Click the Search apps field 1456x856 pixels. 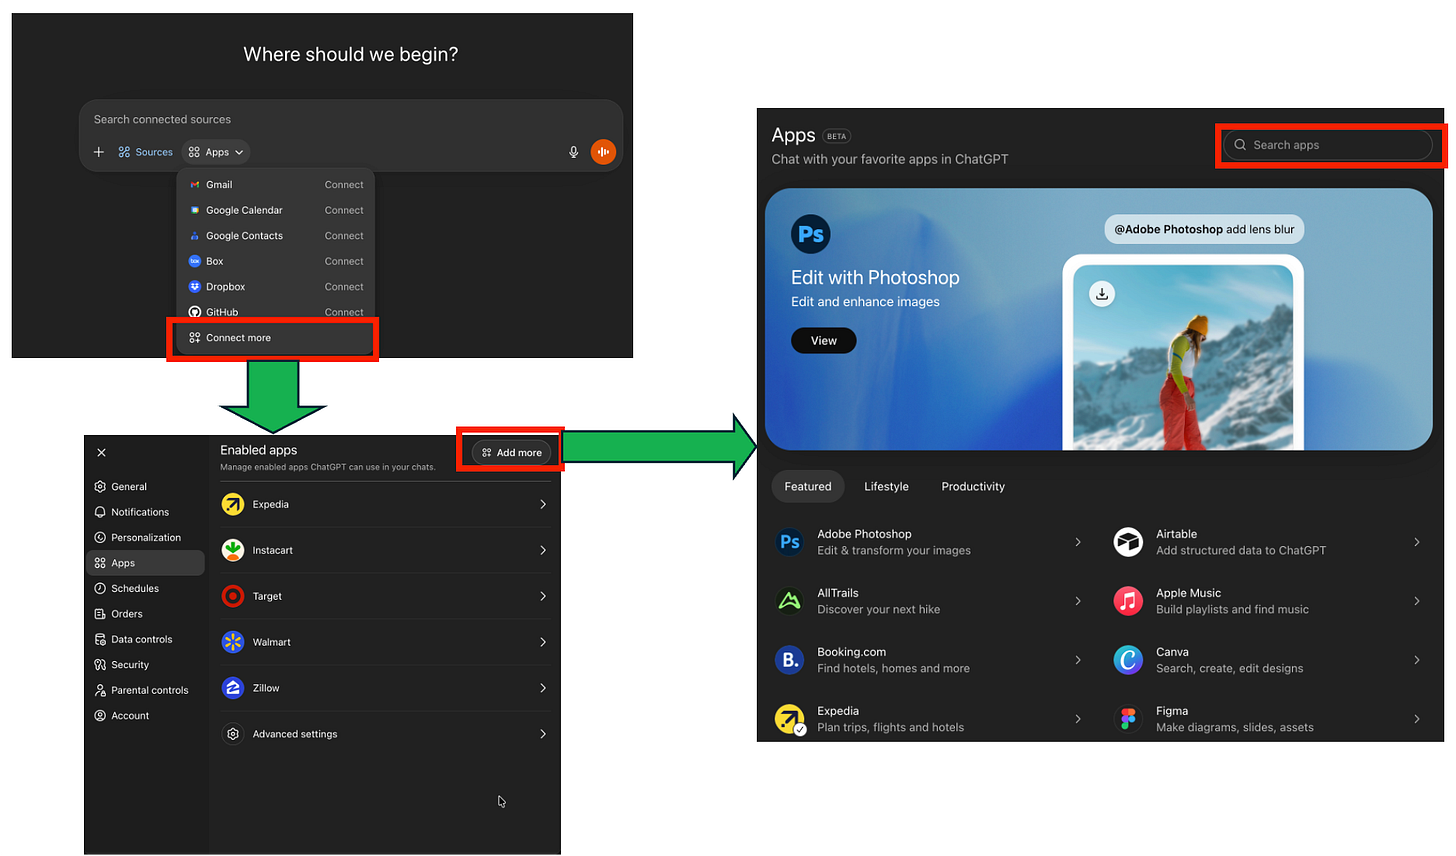click(x=1328, y=145)
